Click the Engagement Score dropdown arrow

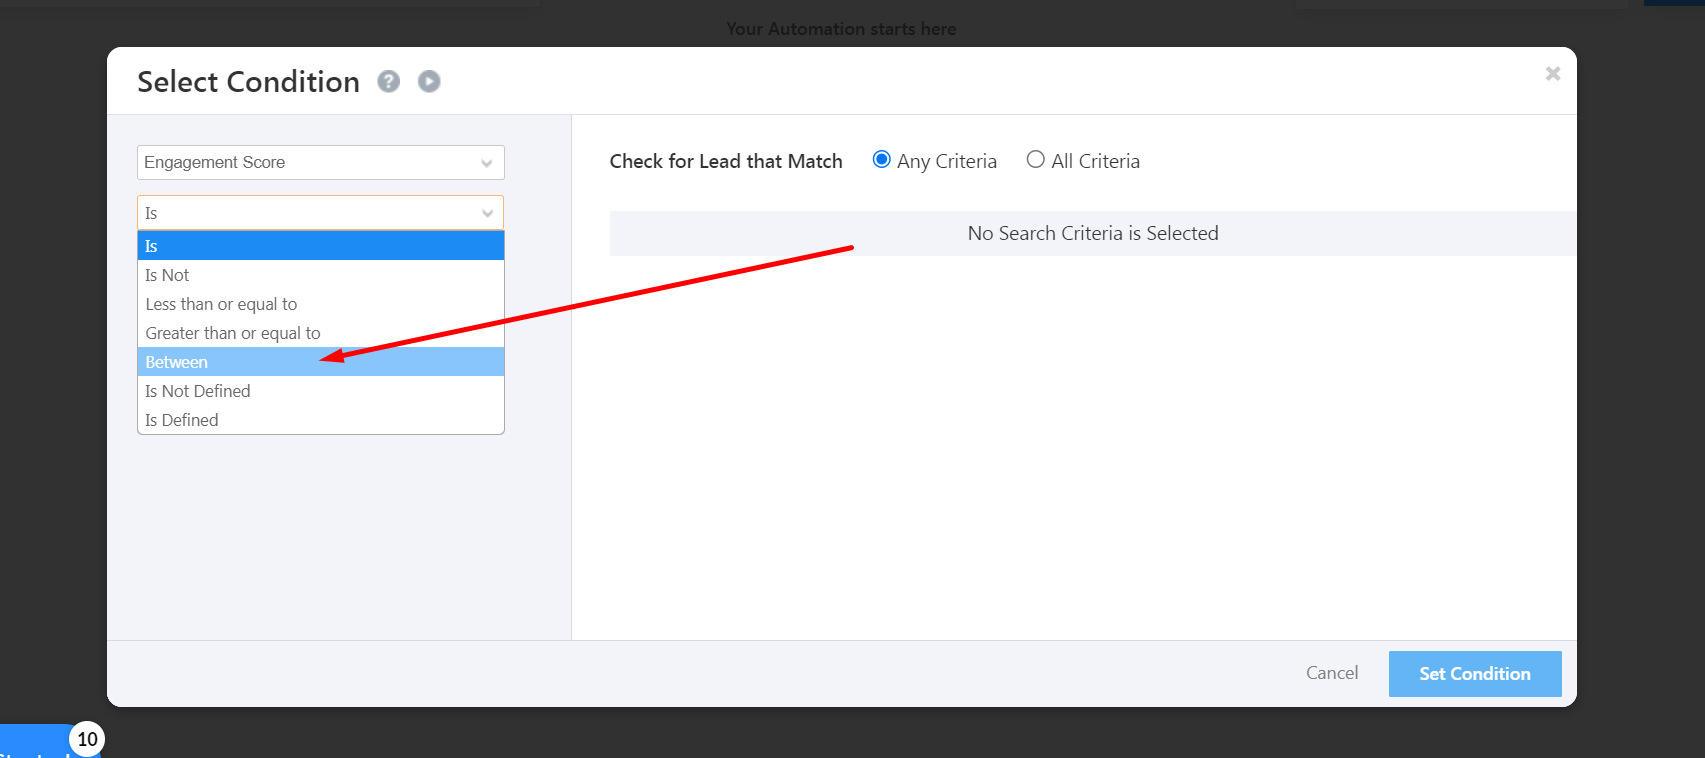tap(487, 163)
